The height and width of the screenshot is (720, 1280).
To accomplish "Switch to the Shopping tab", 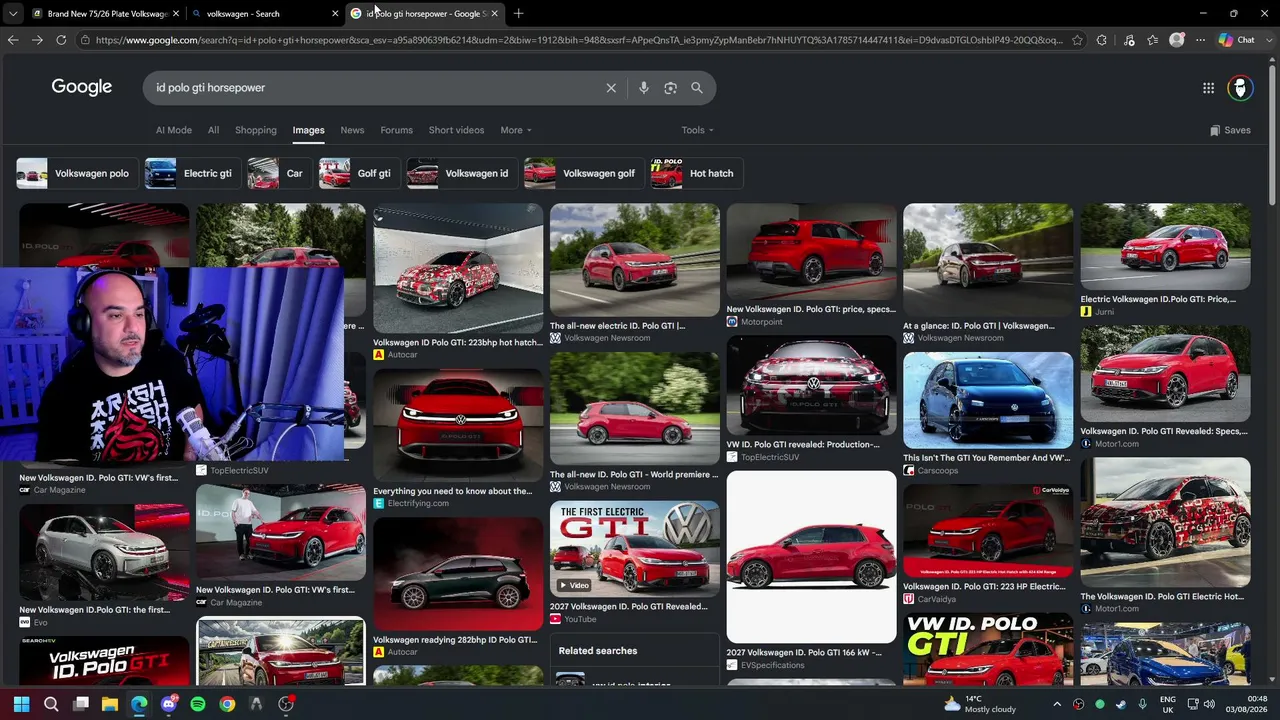I will tap(256, 130).
